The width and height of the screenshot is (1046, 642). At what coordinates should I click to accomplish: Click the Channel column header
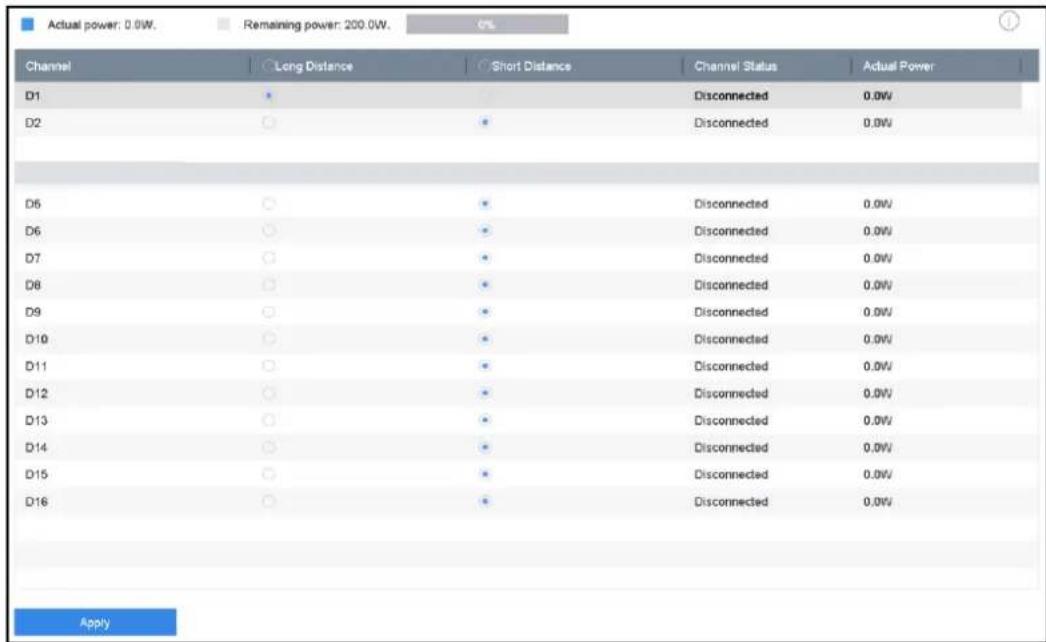point(48,66)
